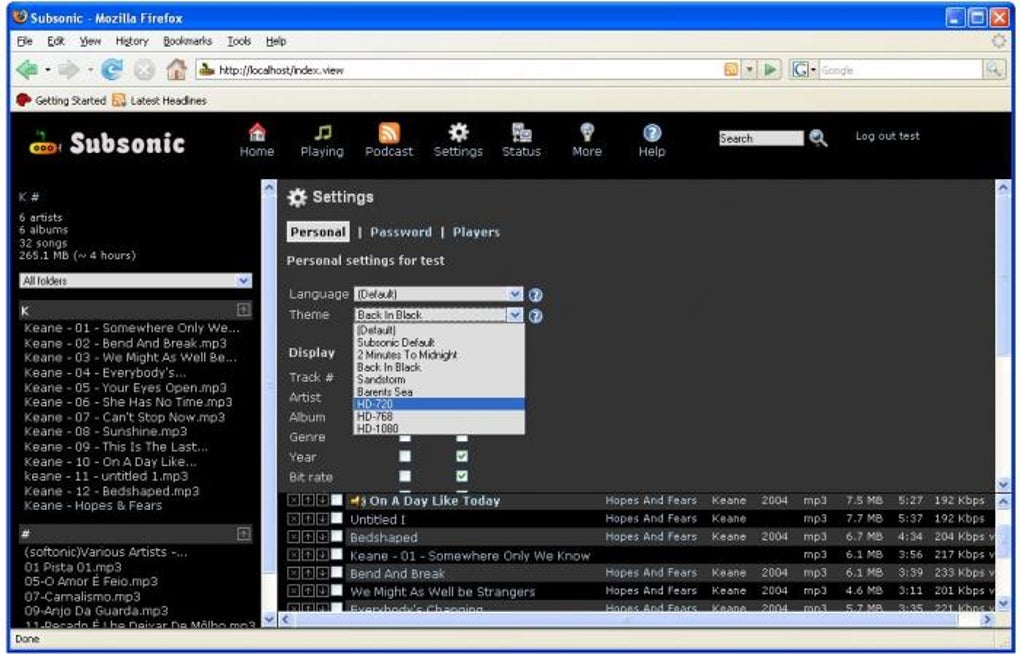Open the File menu

pos(25,41)
